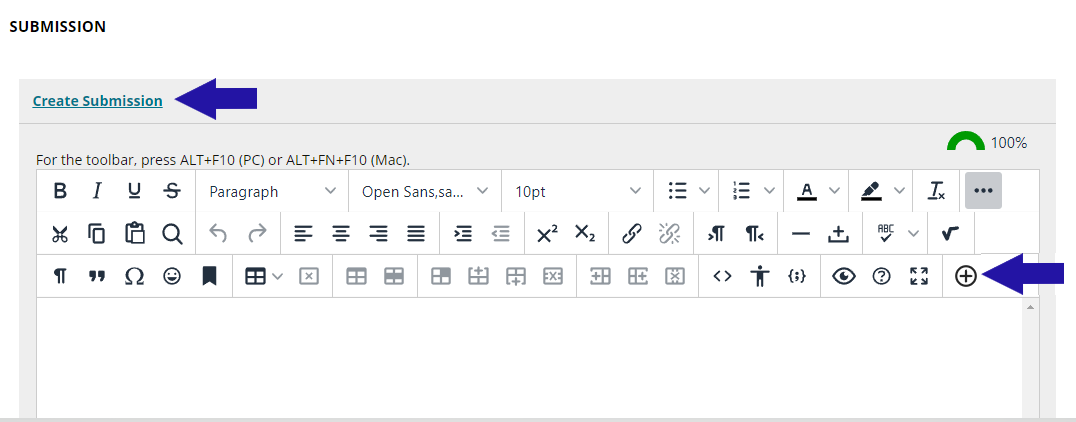Open the emoji picker icon

[172, 277]
